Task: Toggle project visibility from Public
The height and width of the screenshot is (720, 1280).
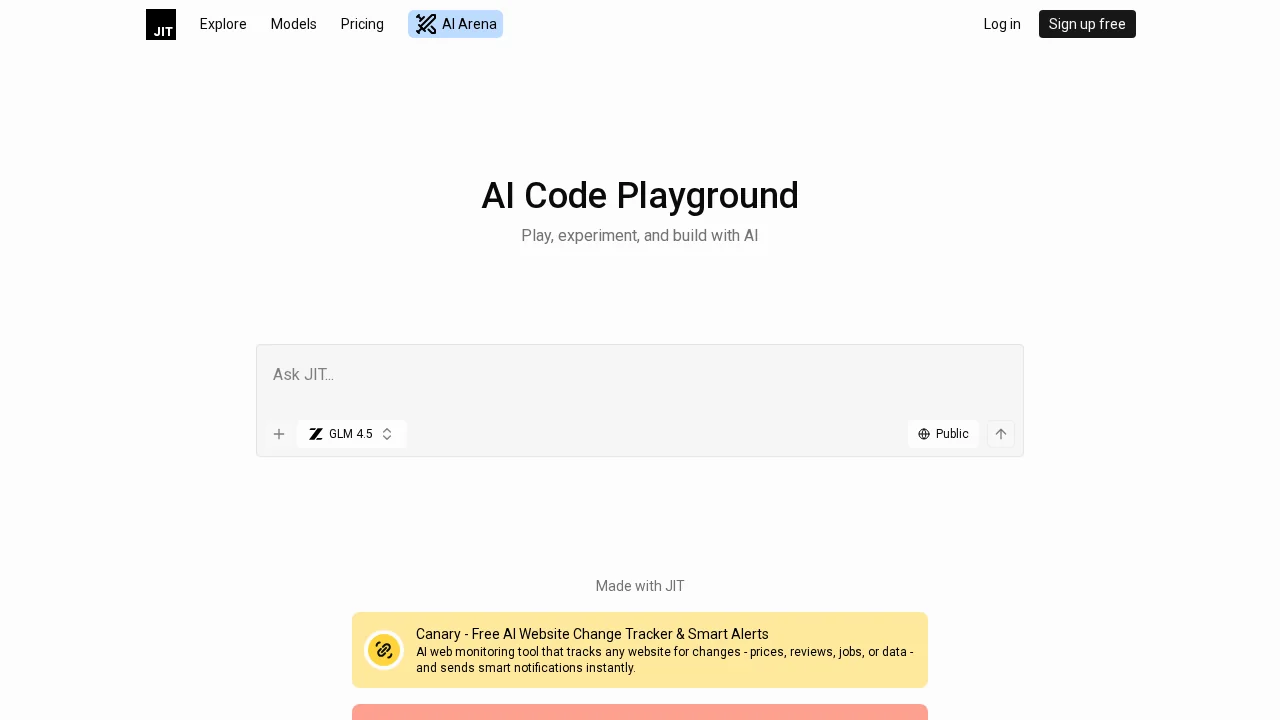Action: point(943,434)
